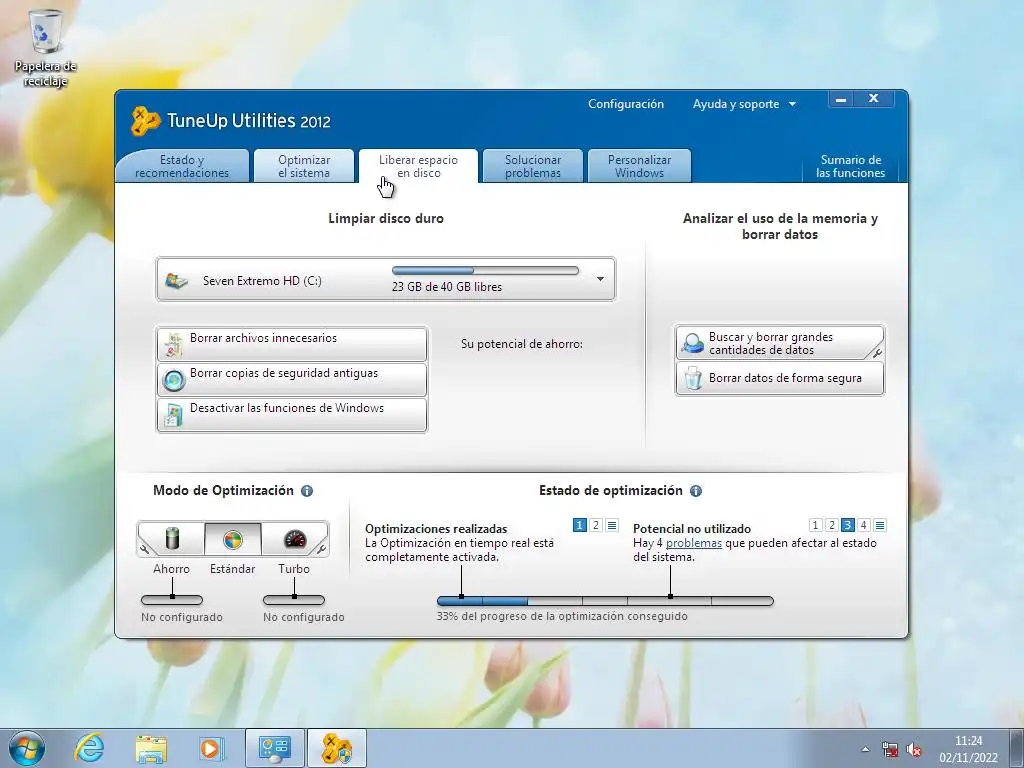The image size is (1024, 768).
Task: Click the optimization progress bar
Action: click(x=605, y=601)
